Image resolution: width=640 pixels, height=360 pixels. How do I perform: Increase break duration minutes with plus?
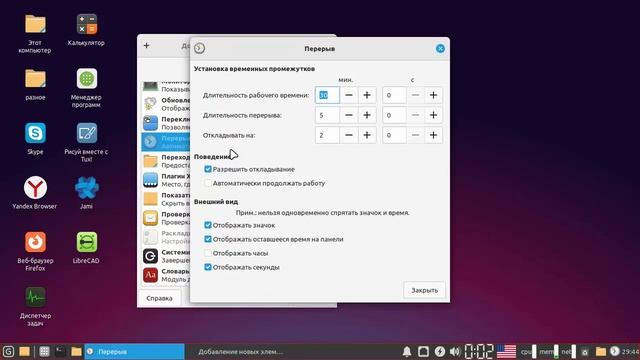pos(367,115)
